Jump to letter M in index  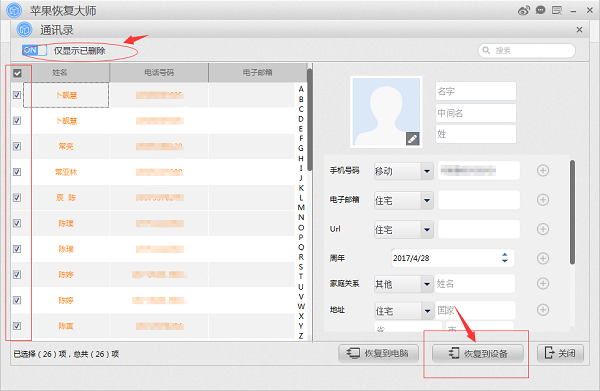pyautogui.click(x=301, y=207)
